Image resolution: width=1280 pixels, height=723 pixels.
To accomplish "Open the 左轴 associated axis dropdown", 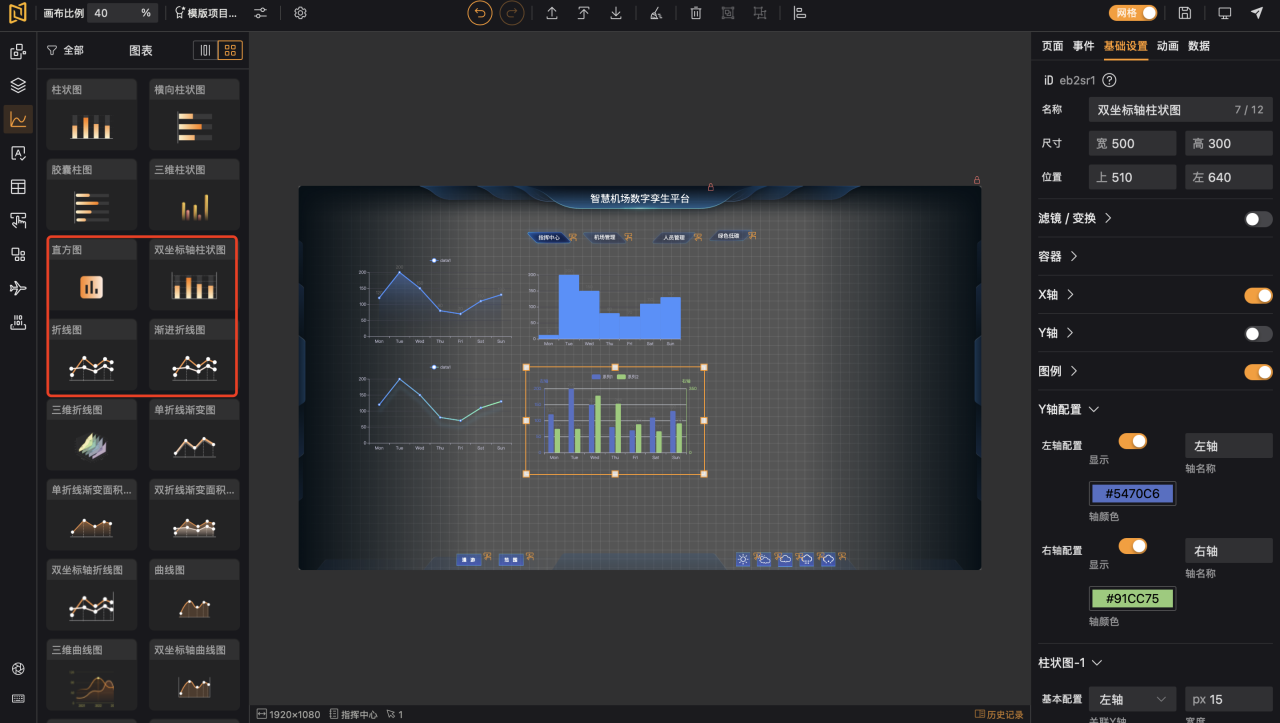I will pyautogui.click(x=1132, y=699).
